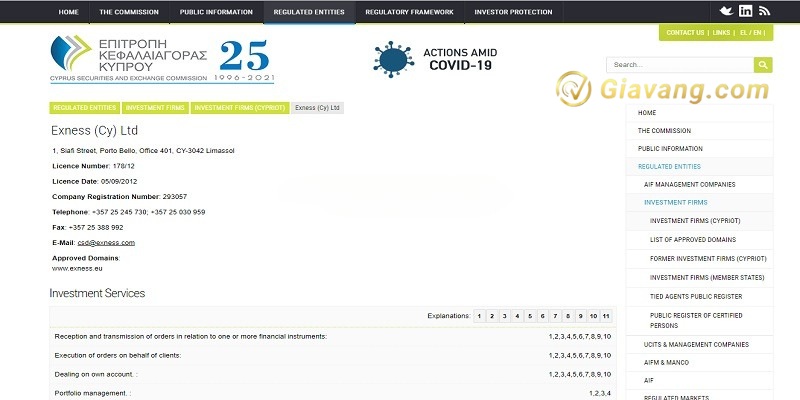Open the Investor Protection top menu

515,12
